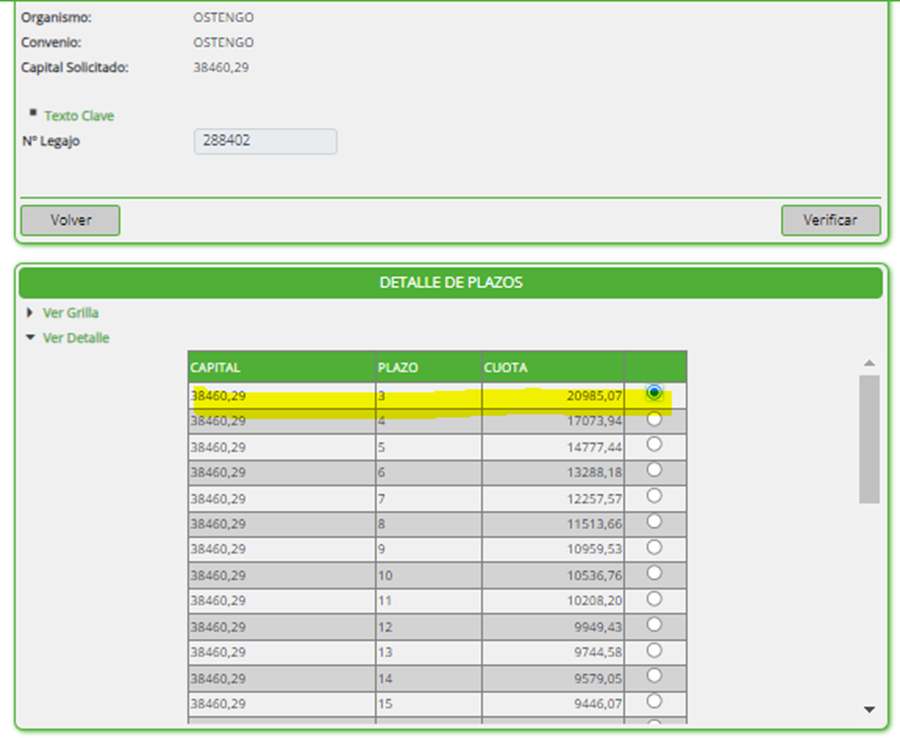Click the Texto Clave link
This screenshot has width=900, height=738.
tap(78, 116)
